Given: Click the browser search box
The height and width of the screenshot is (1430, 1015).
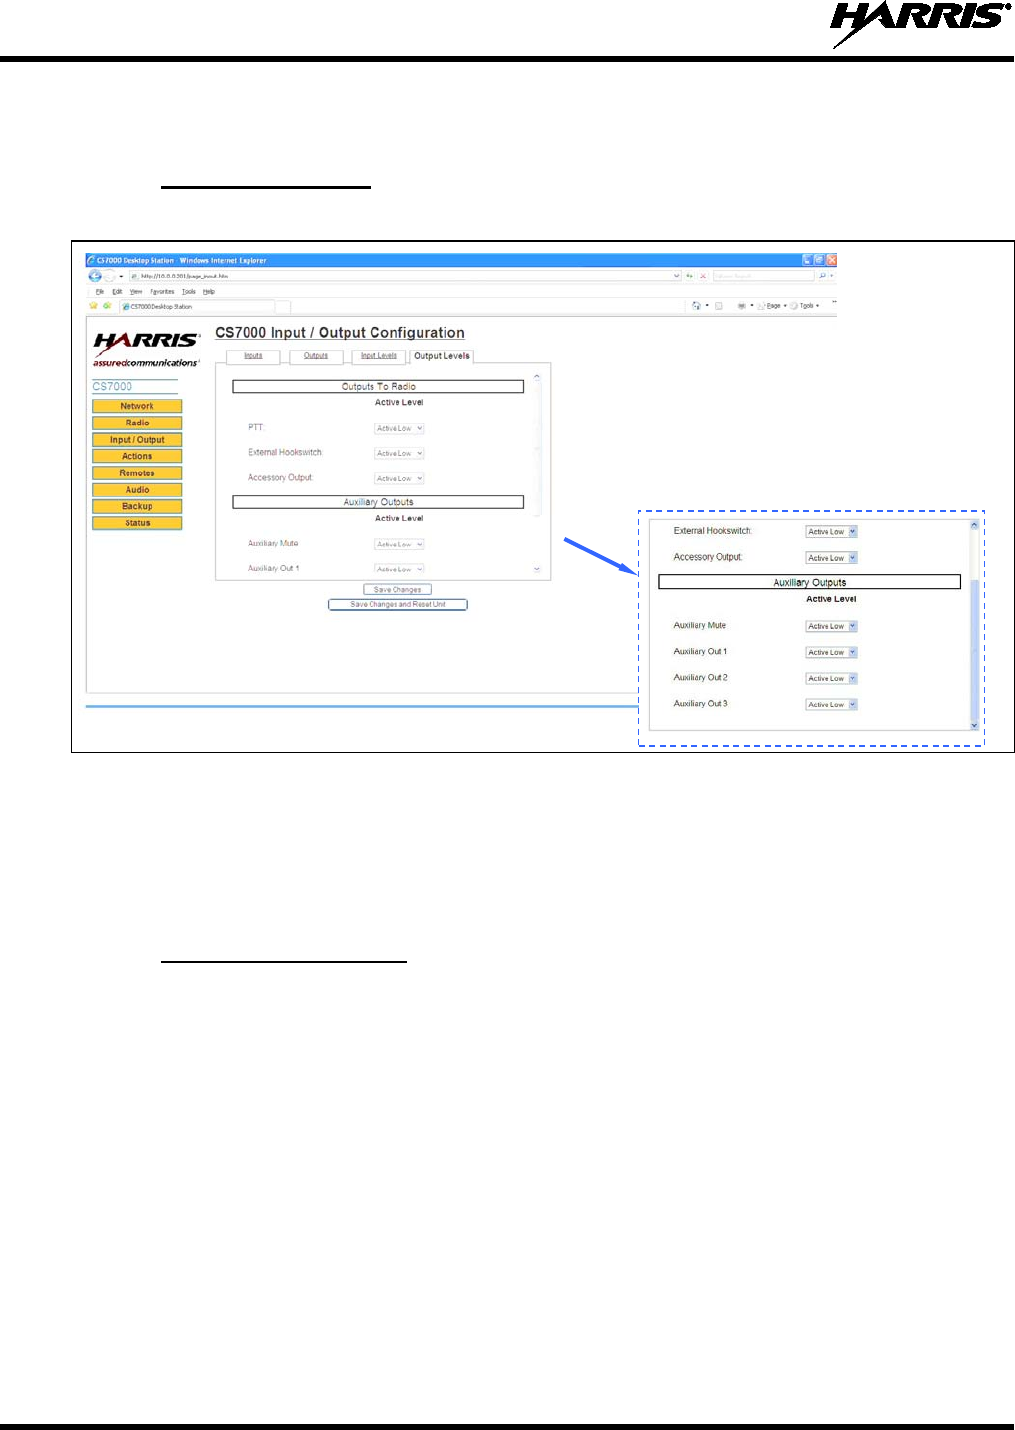Looking at the screenshot, I should tap(764, 276).
